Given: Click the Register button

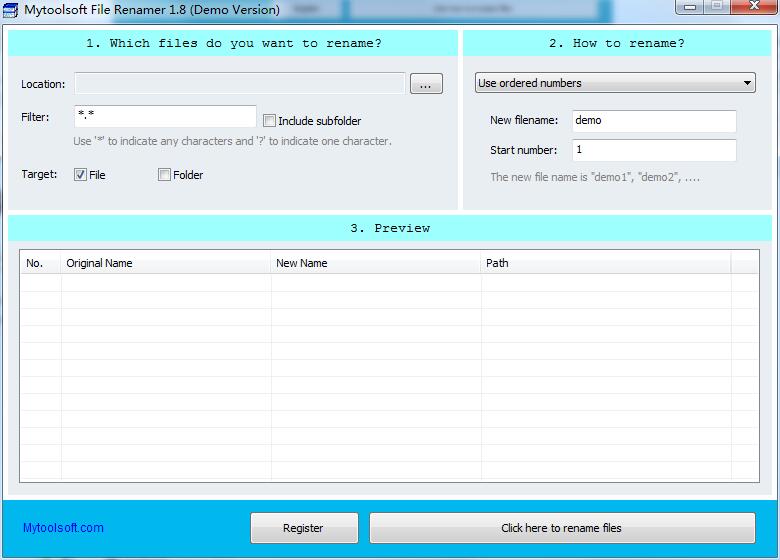Looking at the screenshot, I should pyautogui.click(x=304, y=528).
